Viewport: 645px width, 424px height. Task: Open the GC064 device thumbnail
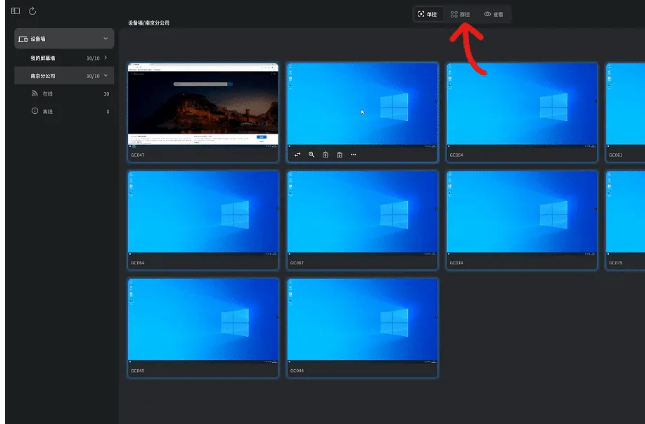click(x=203, y=213)
